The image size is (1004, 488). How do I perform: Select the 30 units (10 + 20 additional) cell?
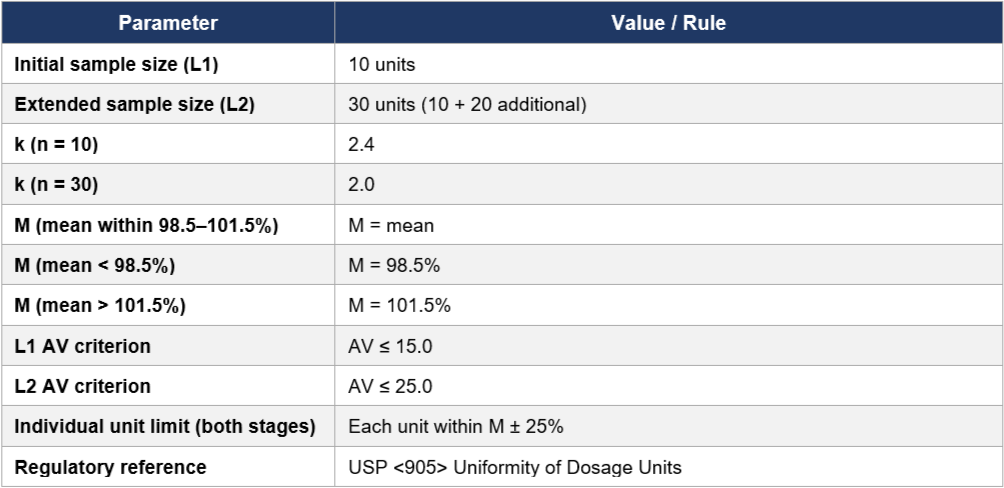tap(668, 104)
